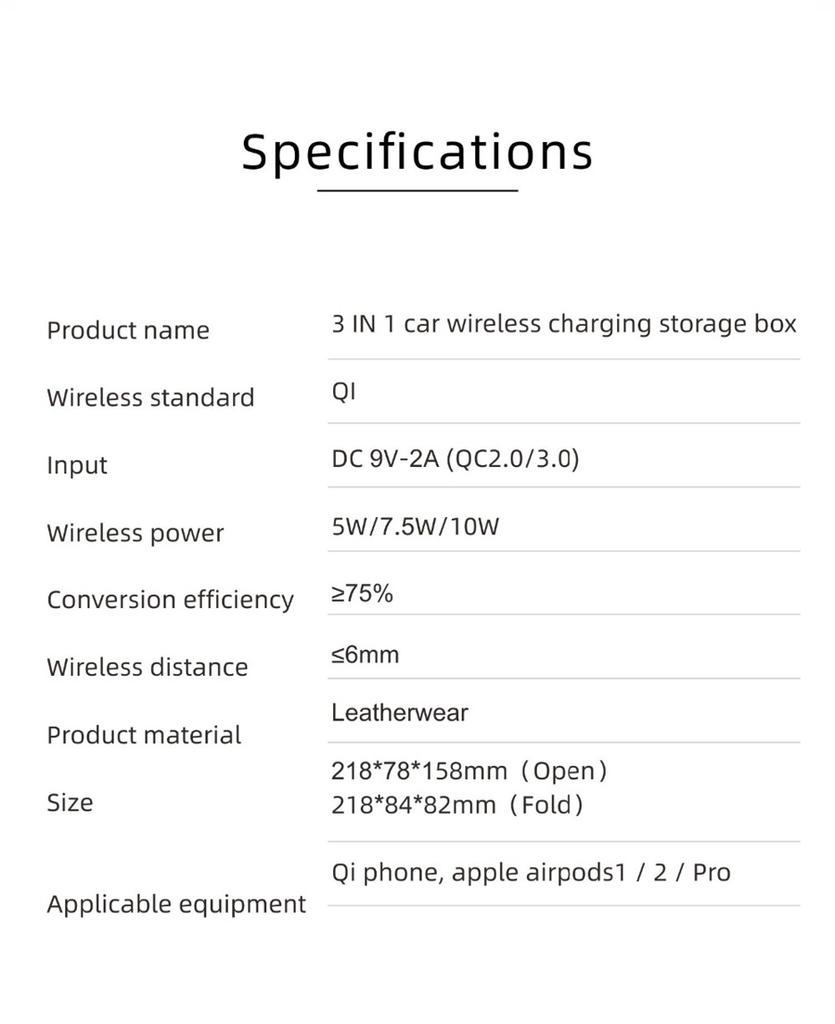Click the DC 9V-2A input value
The image size is (835, 1024).
click(455, 459)
